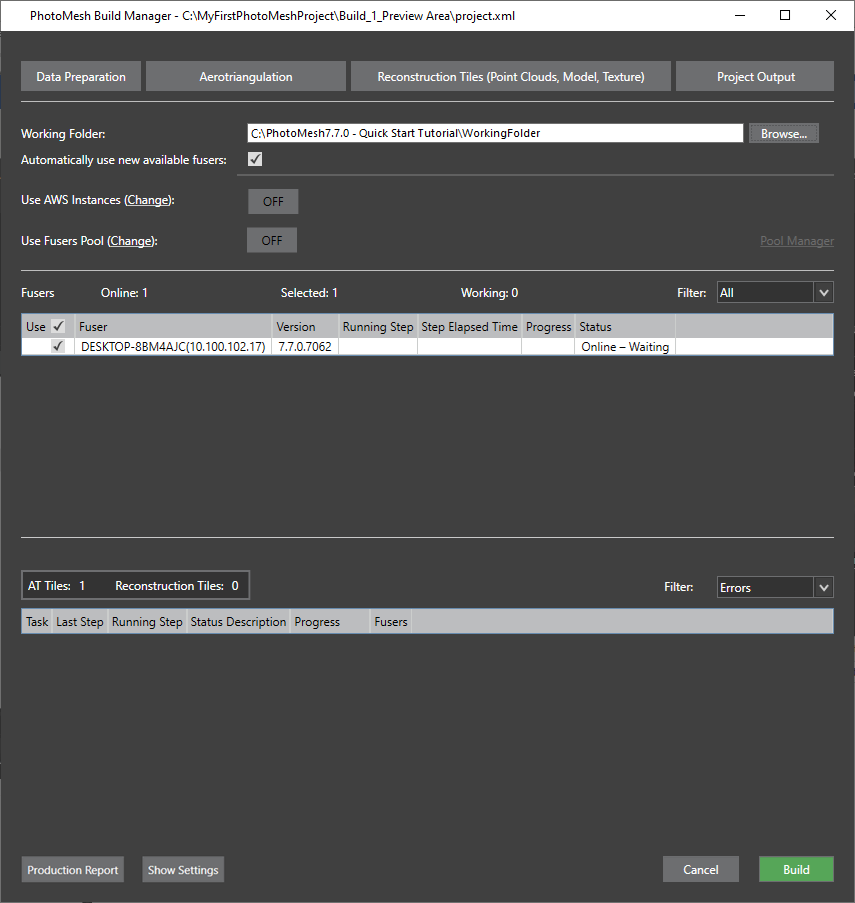855x903 pixels.
Task: Go to the Project Output tab
Action: click(755, 77)
